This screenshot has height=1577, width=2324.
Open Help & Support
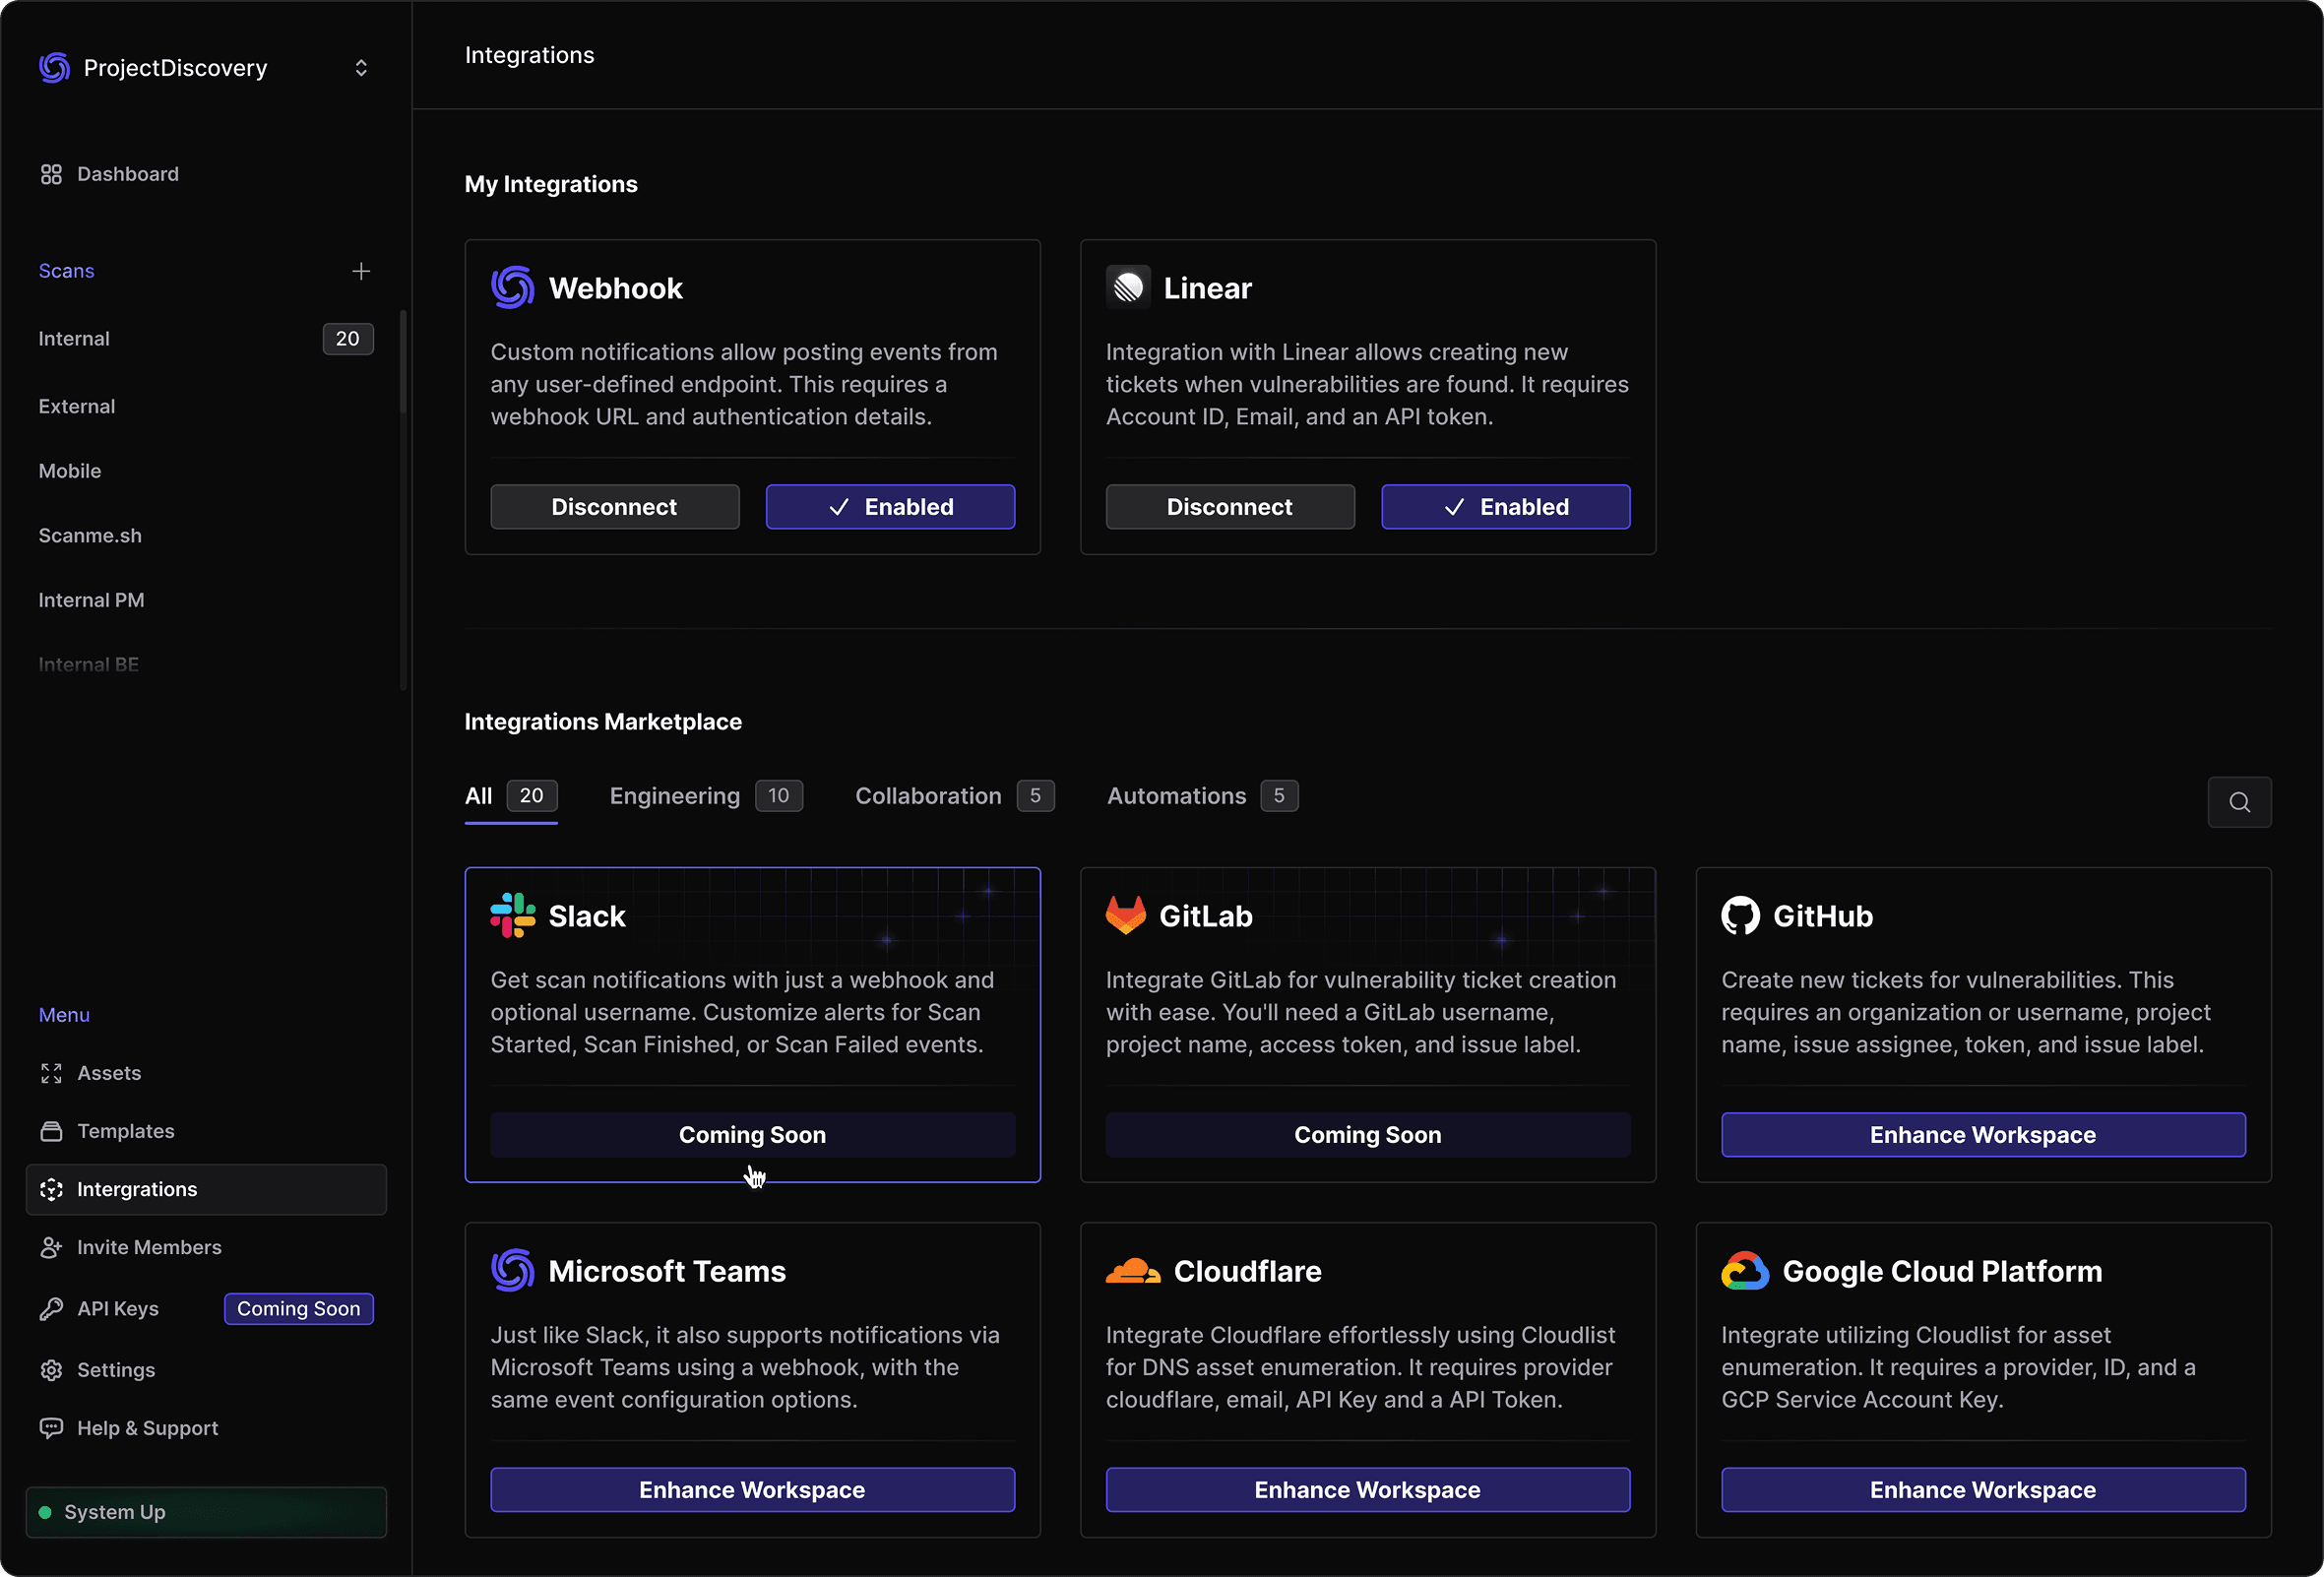point(147,1428)
